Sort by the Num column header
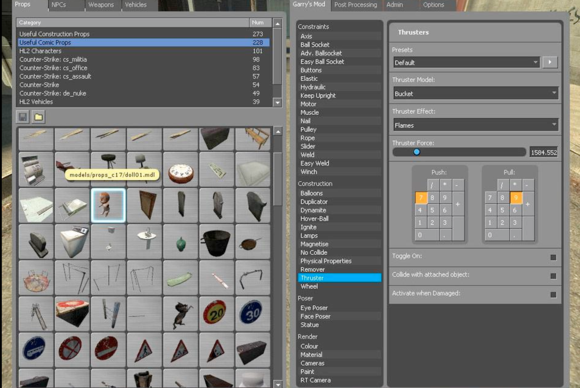This screenshot has height=388, width=580. click(260, 23)
